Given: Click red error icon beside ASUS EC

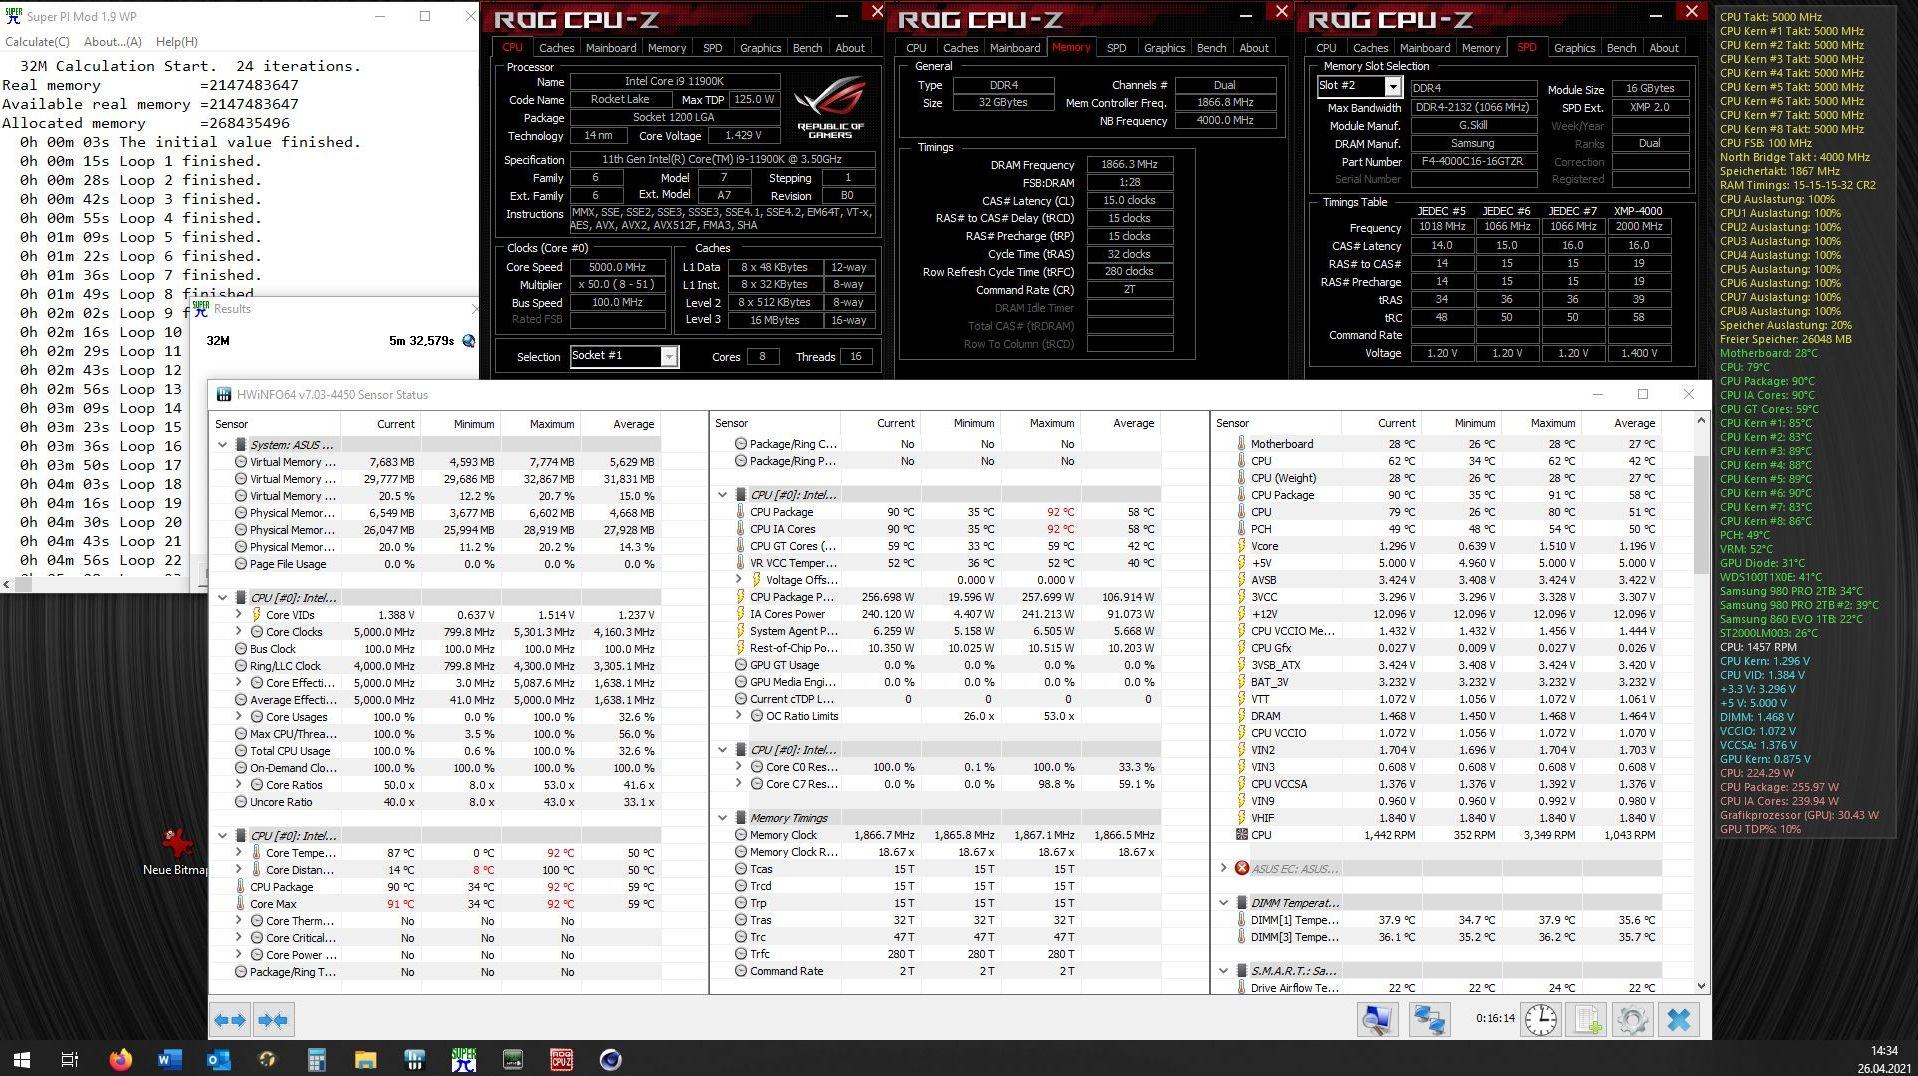Looking at the screenshot, I should tap(1242, 868).
